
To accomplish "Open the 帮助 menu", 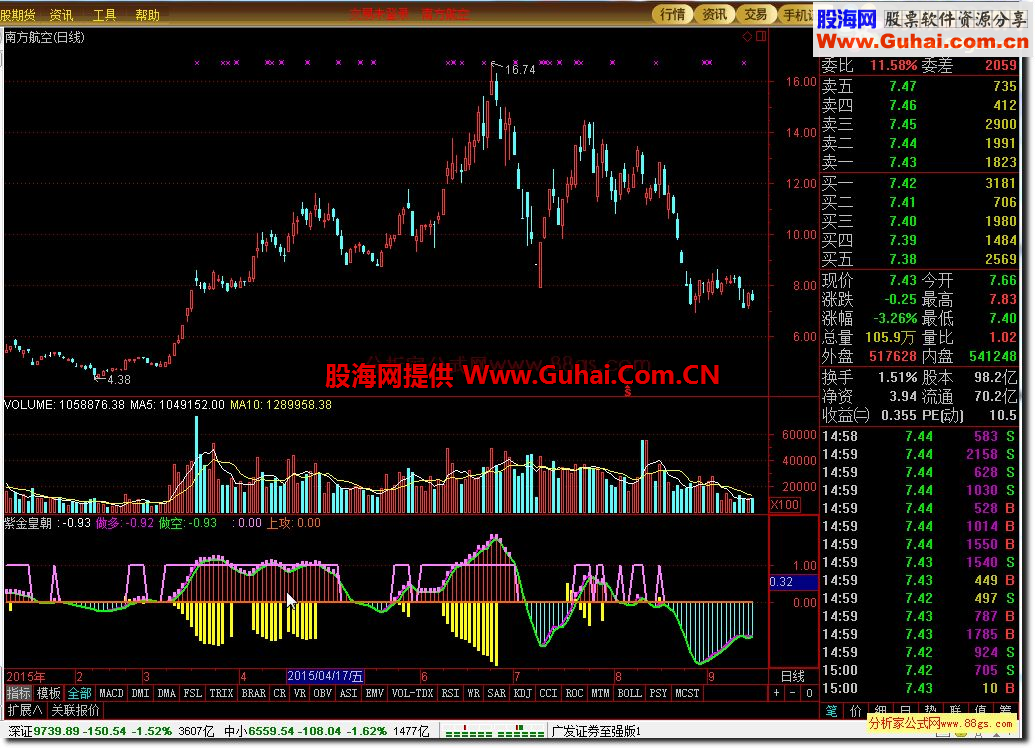I will tap(147, 15).
